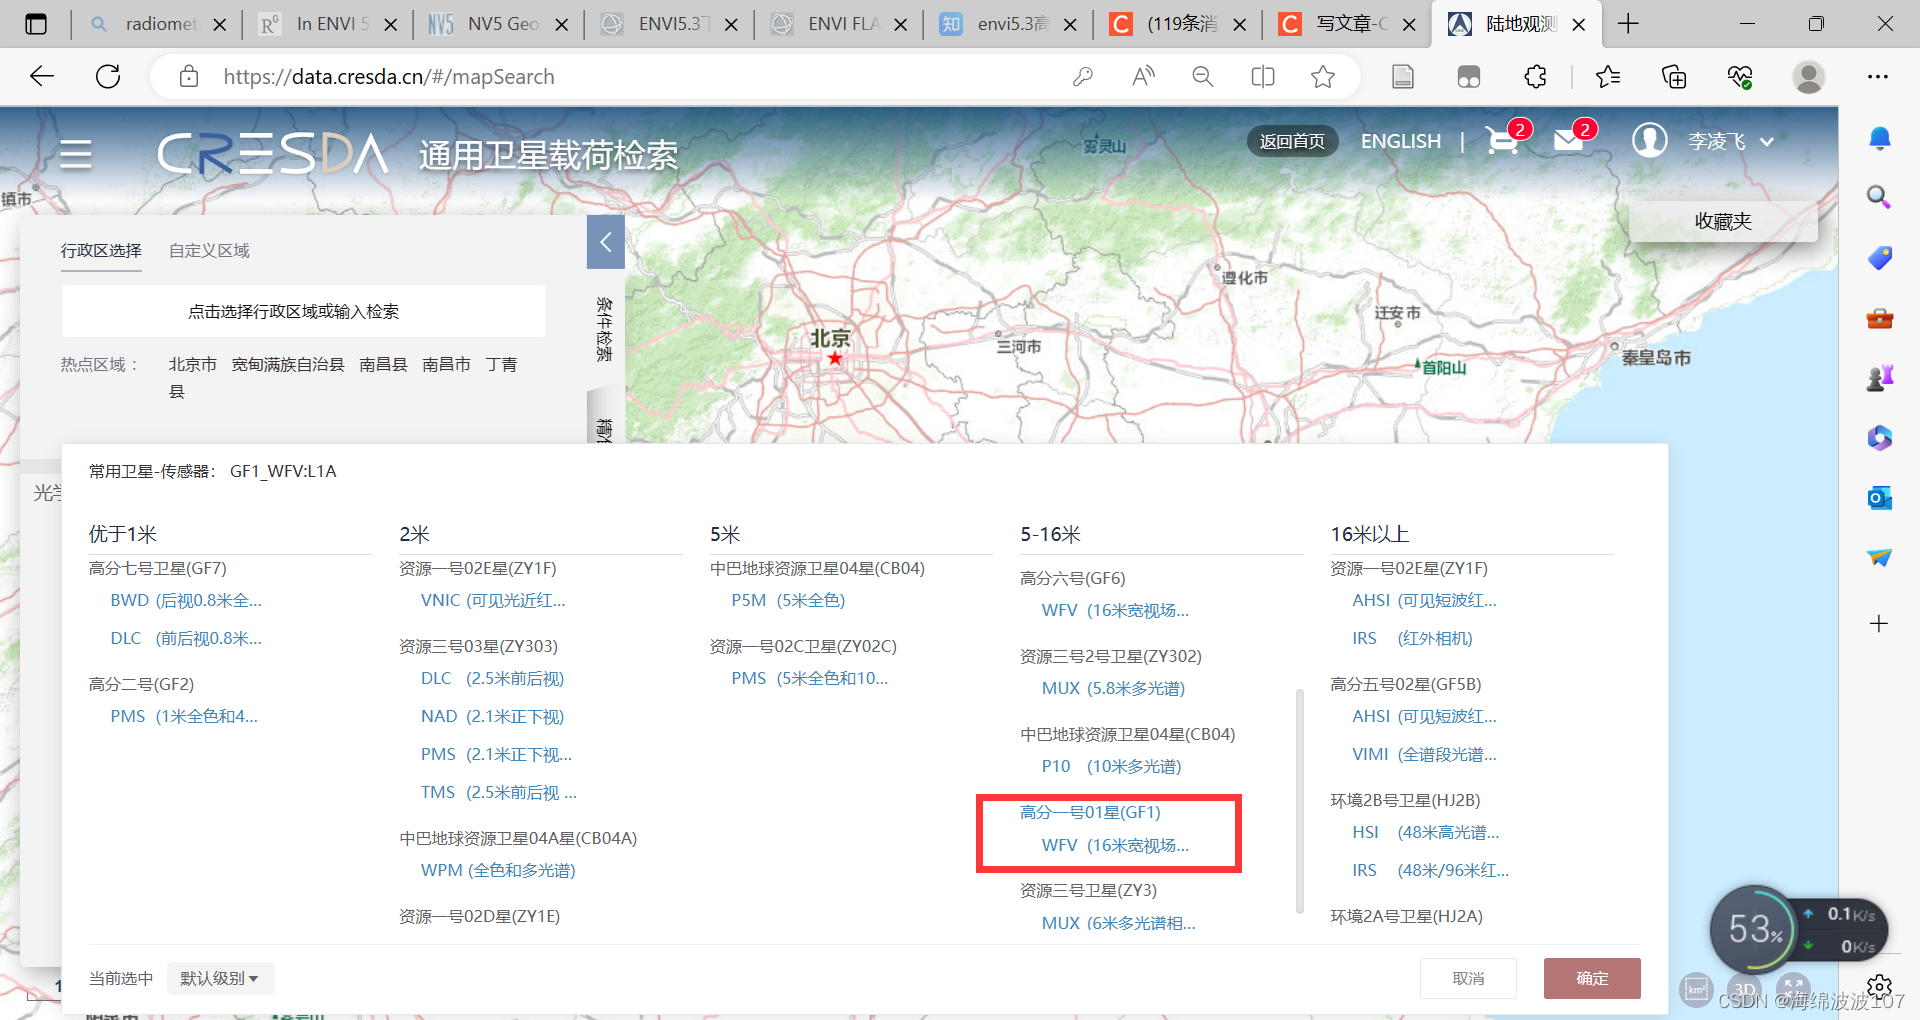Expand the 李凌飞 user dropdown

1767,142
